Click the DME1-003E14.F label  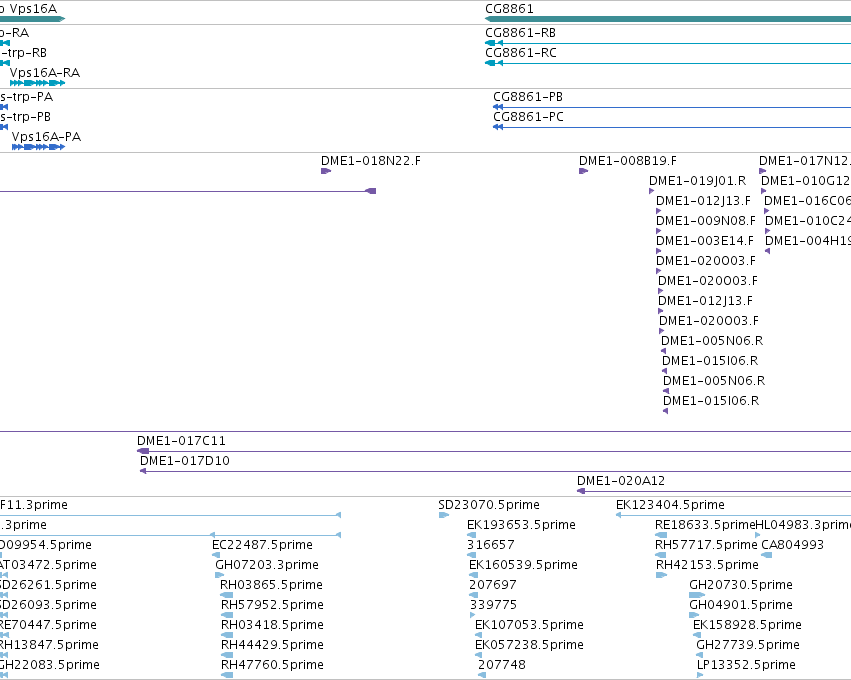pos(705,241)
